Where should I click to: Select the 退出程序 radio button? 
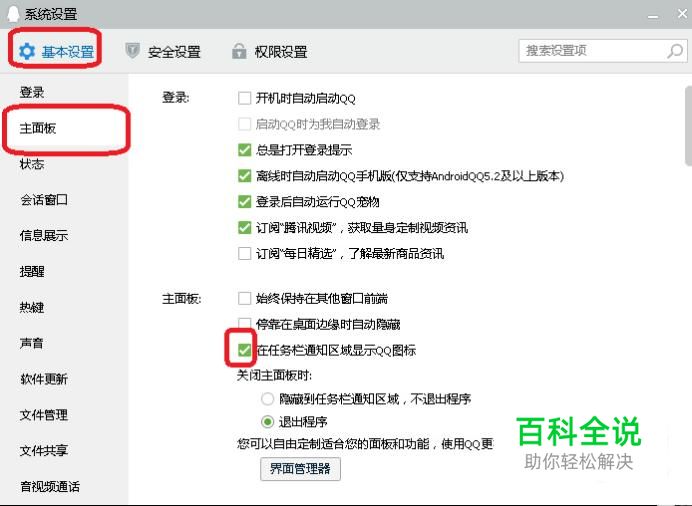pyautogui.click(x=267, y=422)
